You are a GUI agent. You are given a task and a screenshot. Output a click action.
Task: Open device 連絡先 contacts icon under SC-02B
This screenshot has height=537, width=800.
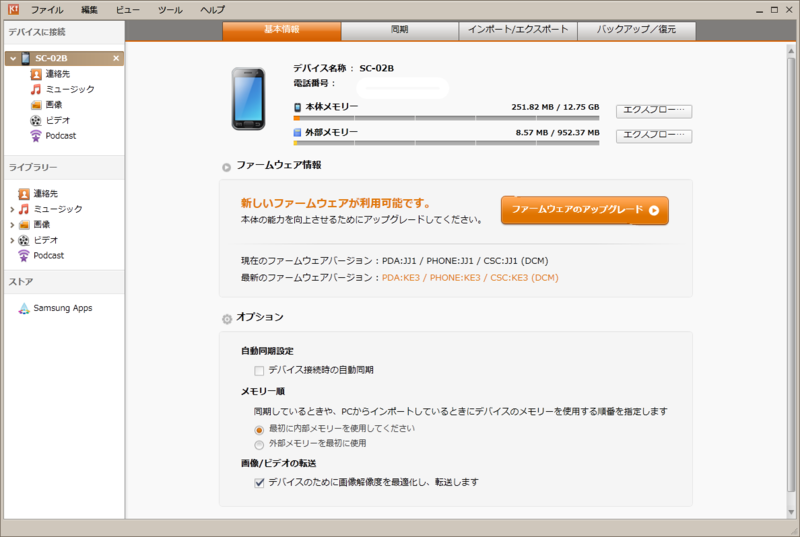pyautogui.click(x=36, y=74)
